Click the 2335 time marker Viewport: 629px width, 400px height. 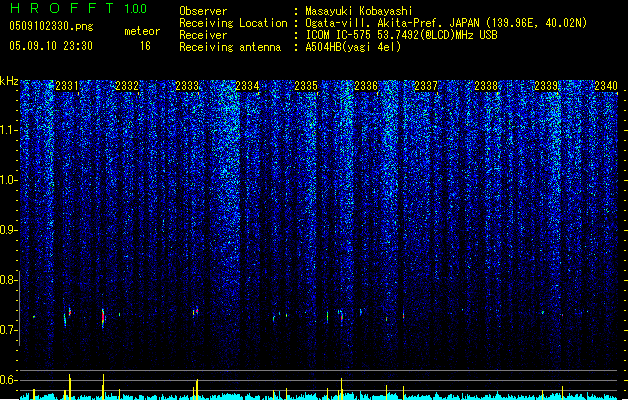coord(306,86)
